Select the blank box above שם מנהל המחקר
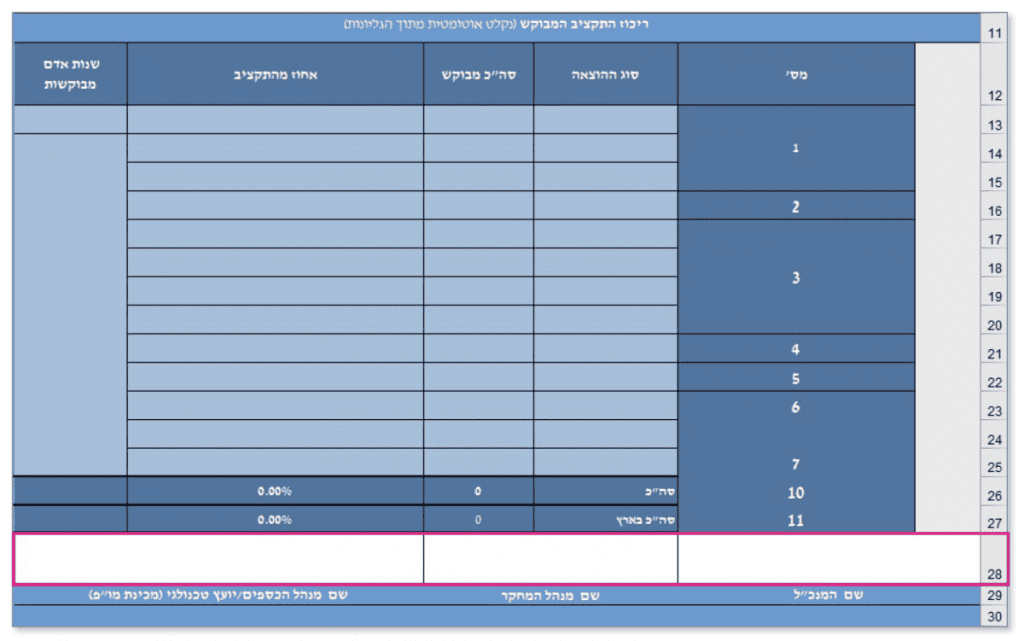 (550, 558)
